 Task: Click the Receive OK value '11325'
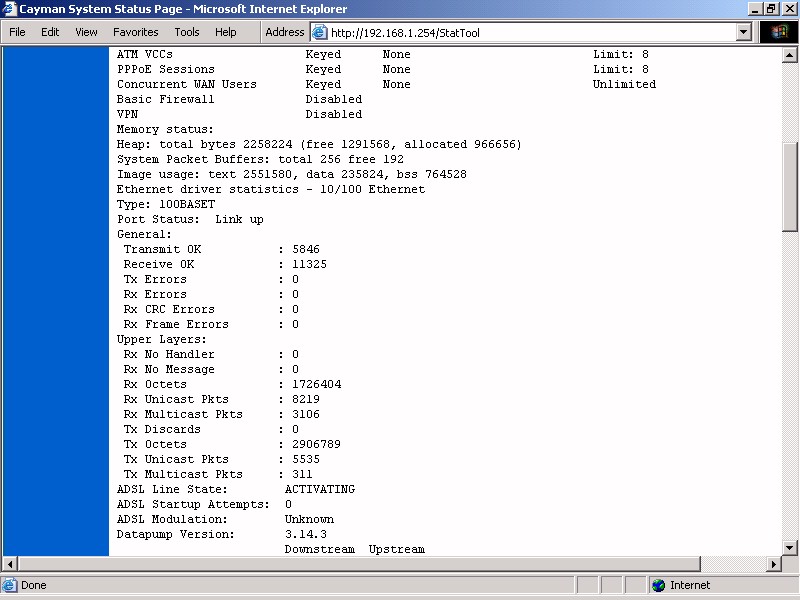click(x=309, y=264)
